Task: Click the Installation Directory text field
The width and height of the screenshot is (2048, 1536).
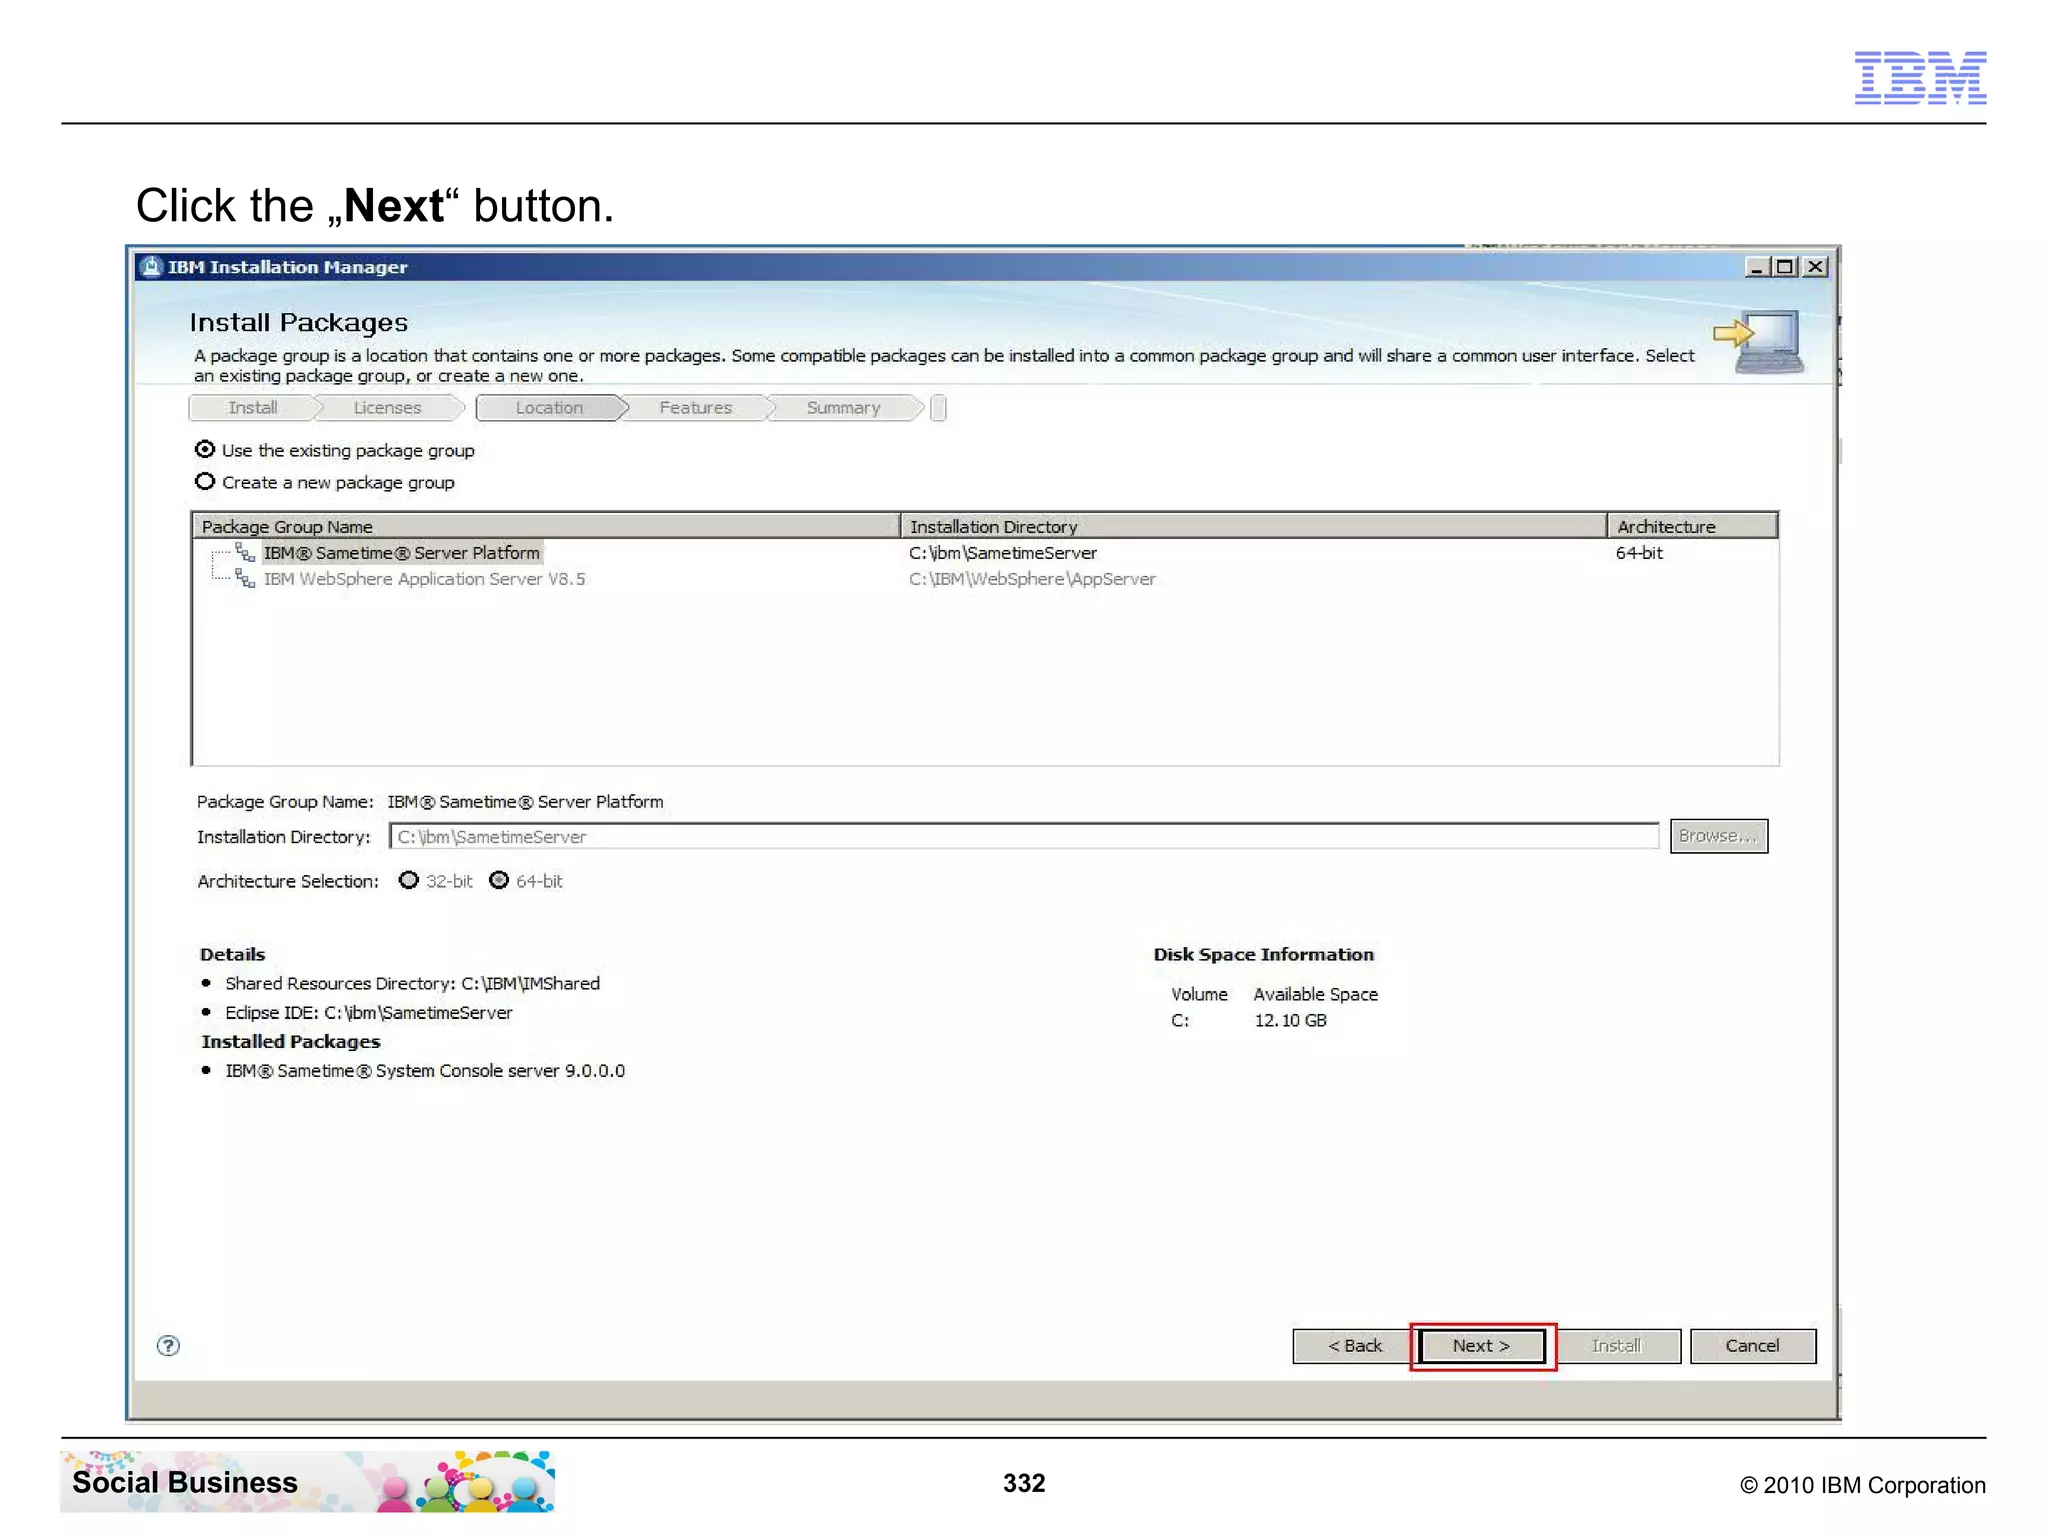Action: [x=1024, y=837]
